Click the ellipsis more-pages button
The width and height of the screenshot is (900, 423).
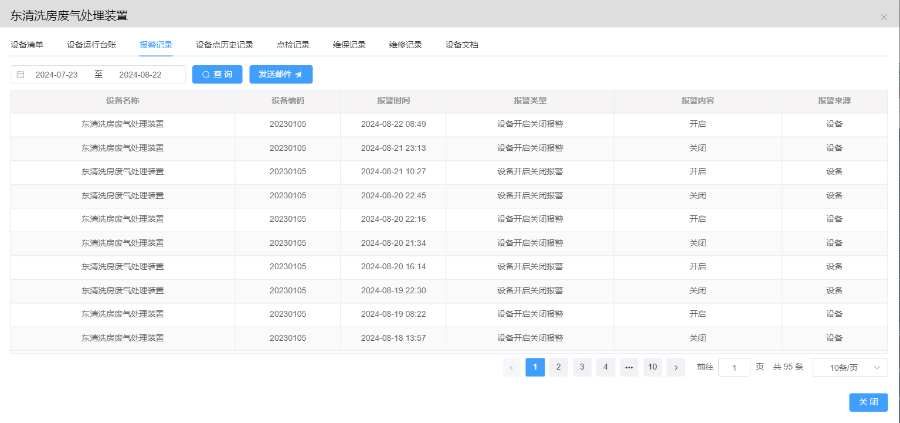pos(629,367)
